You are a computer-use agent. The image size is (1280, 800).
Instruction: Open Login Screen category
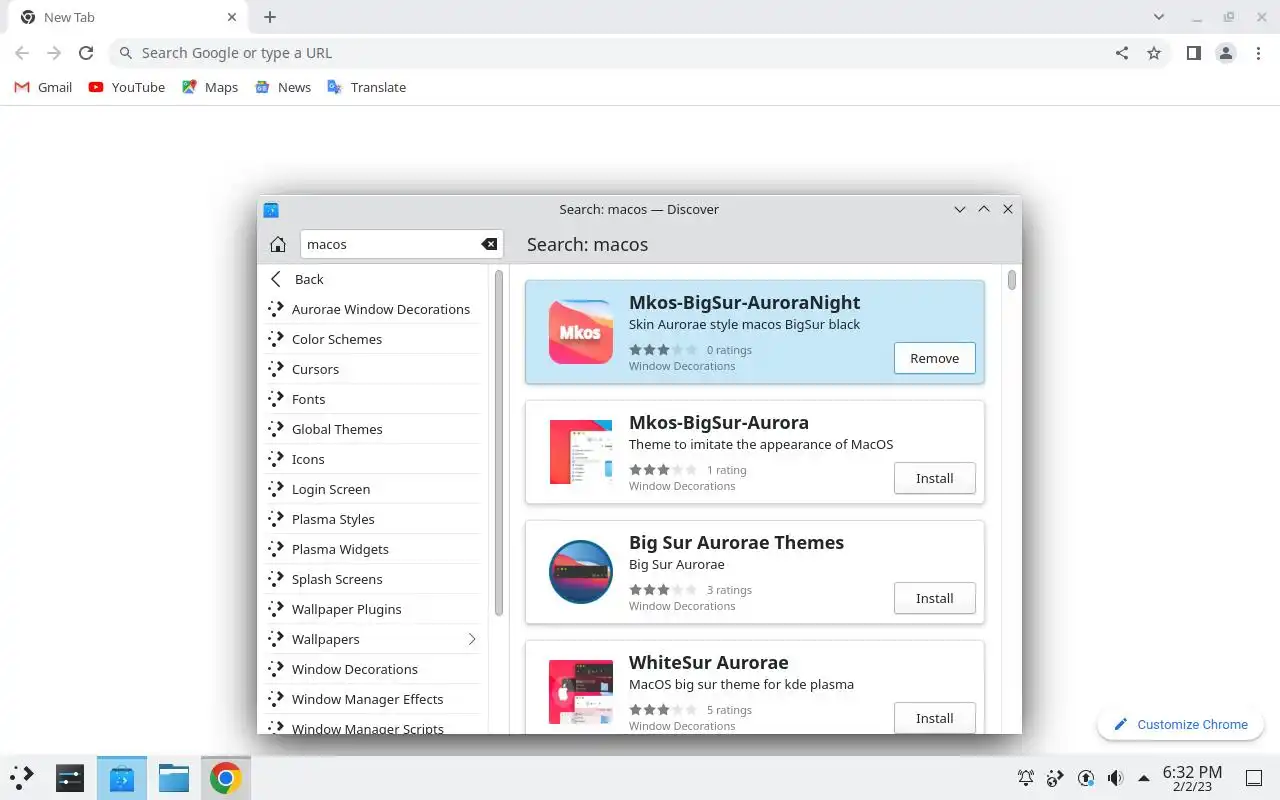coord(374,489)
